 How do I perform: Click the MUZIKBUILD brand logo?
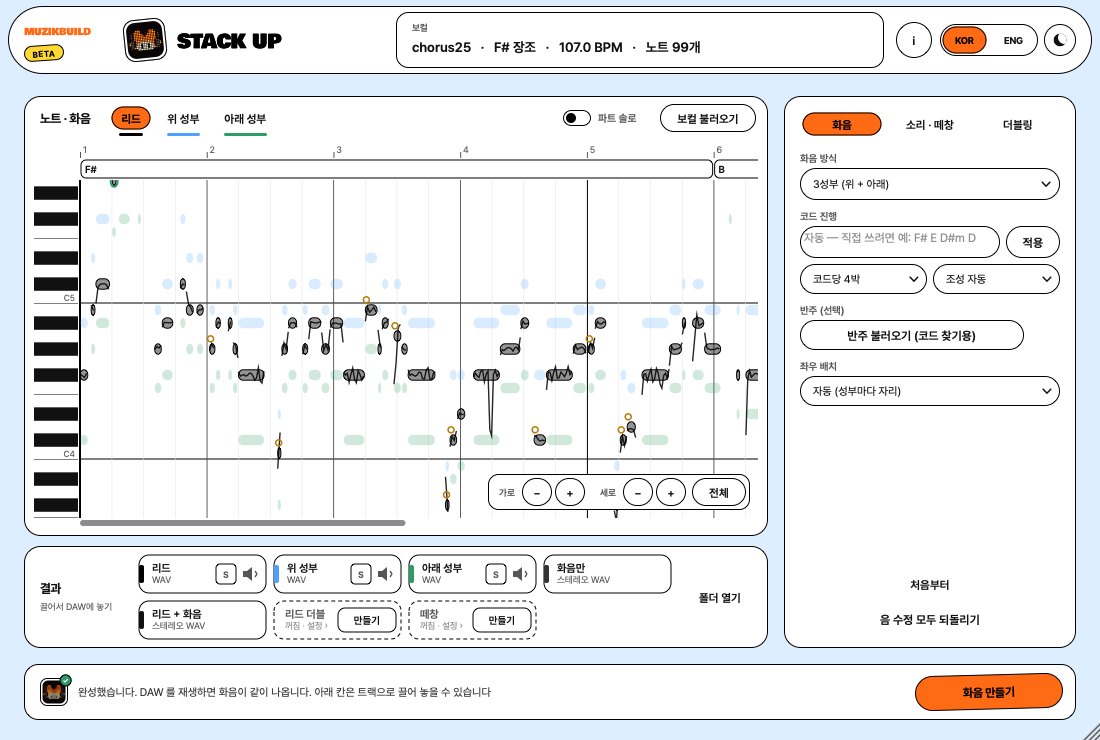[x=58, y=32]
